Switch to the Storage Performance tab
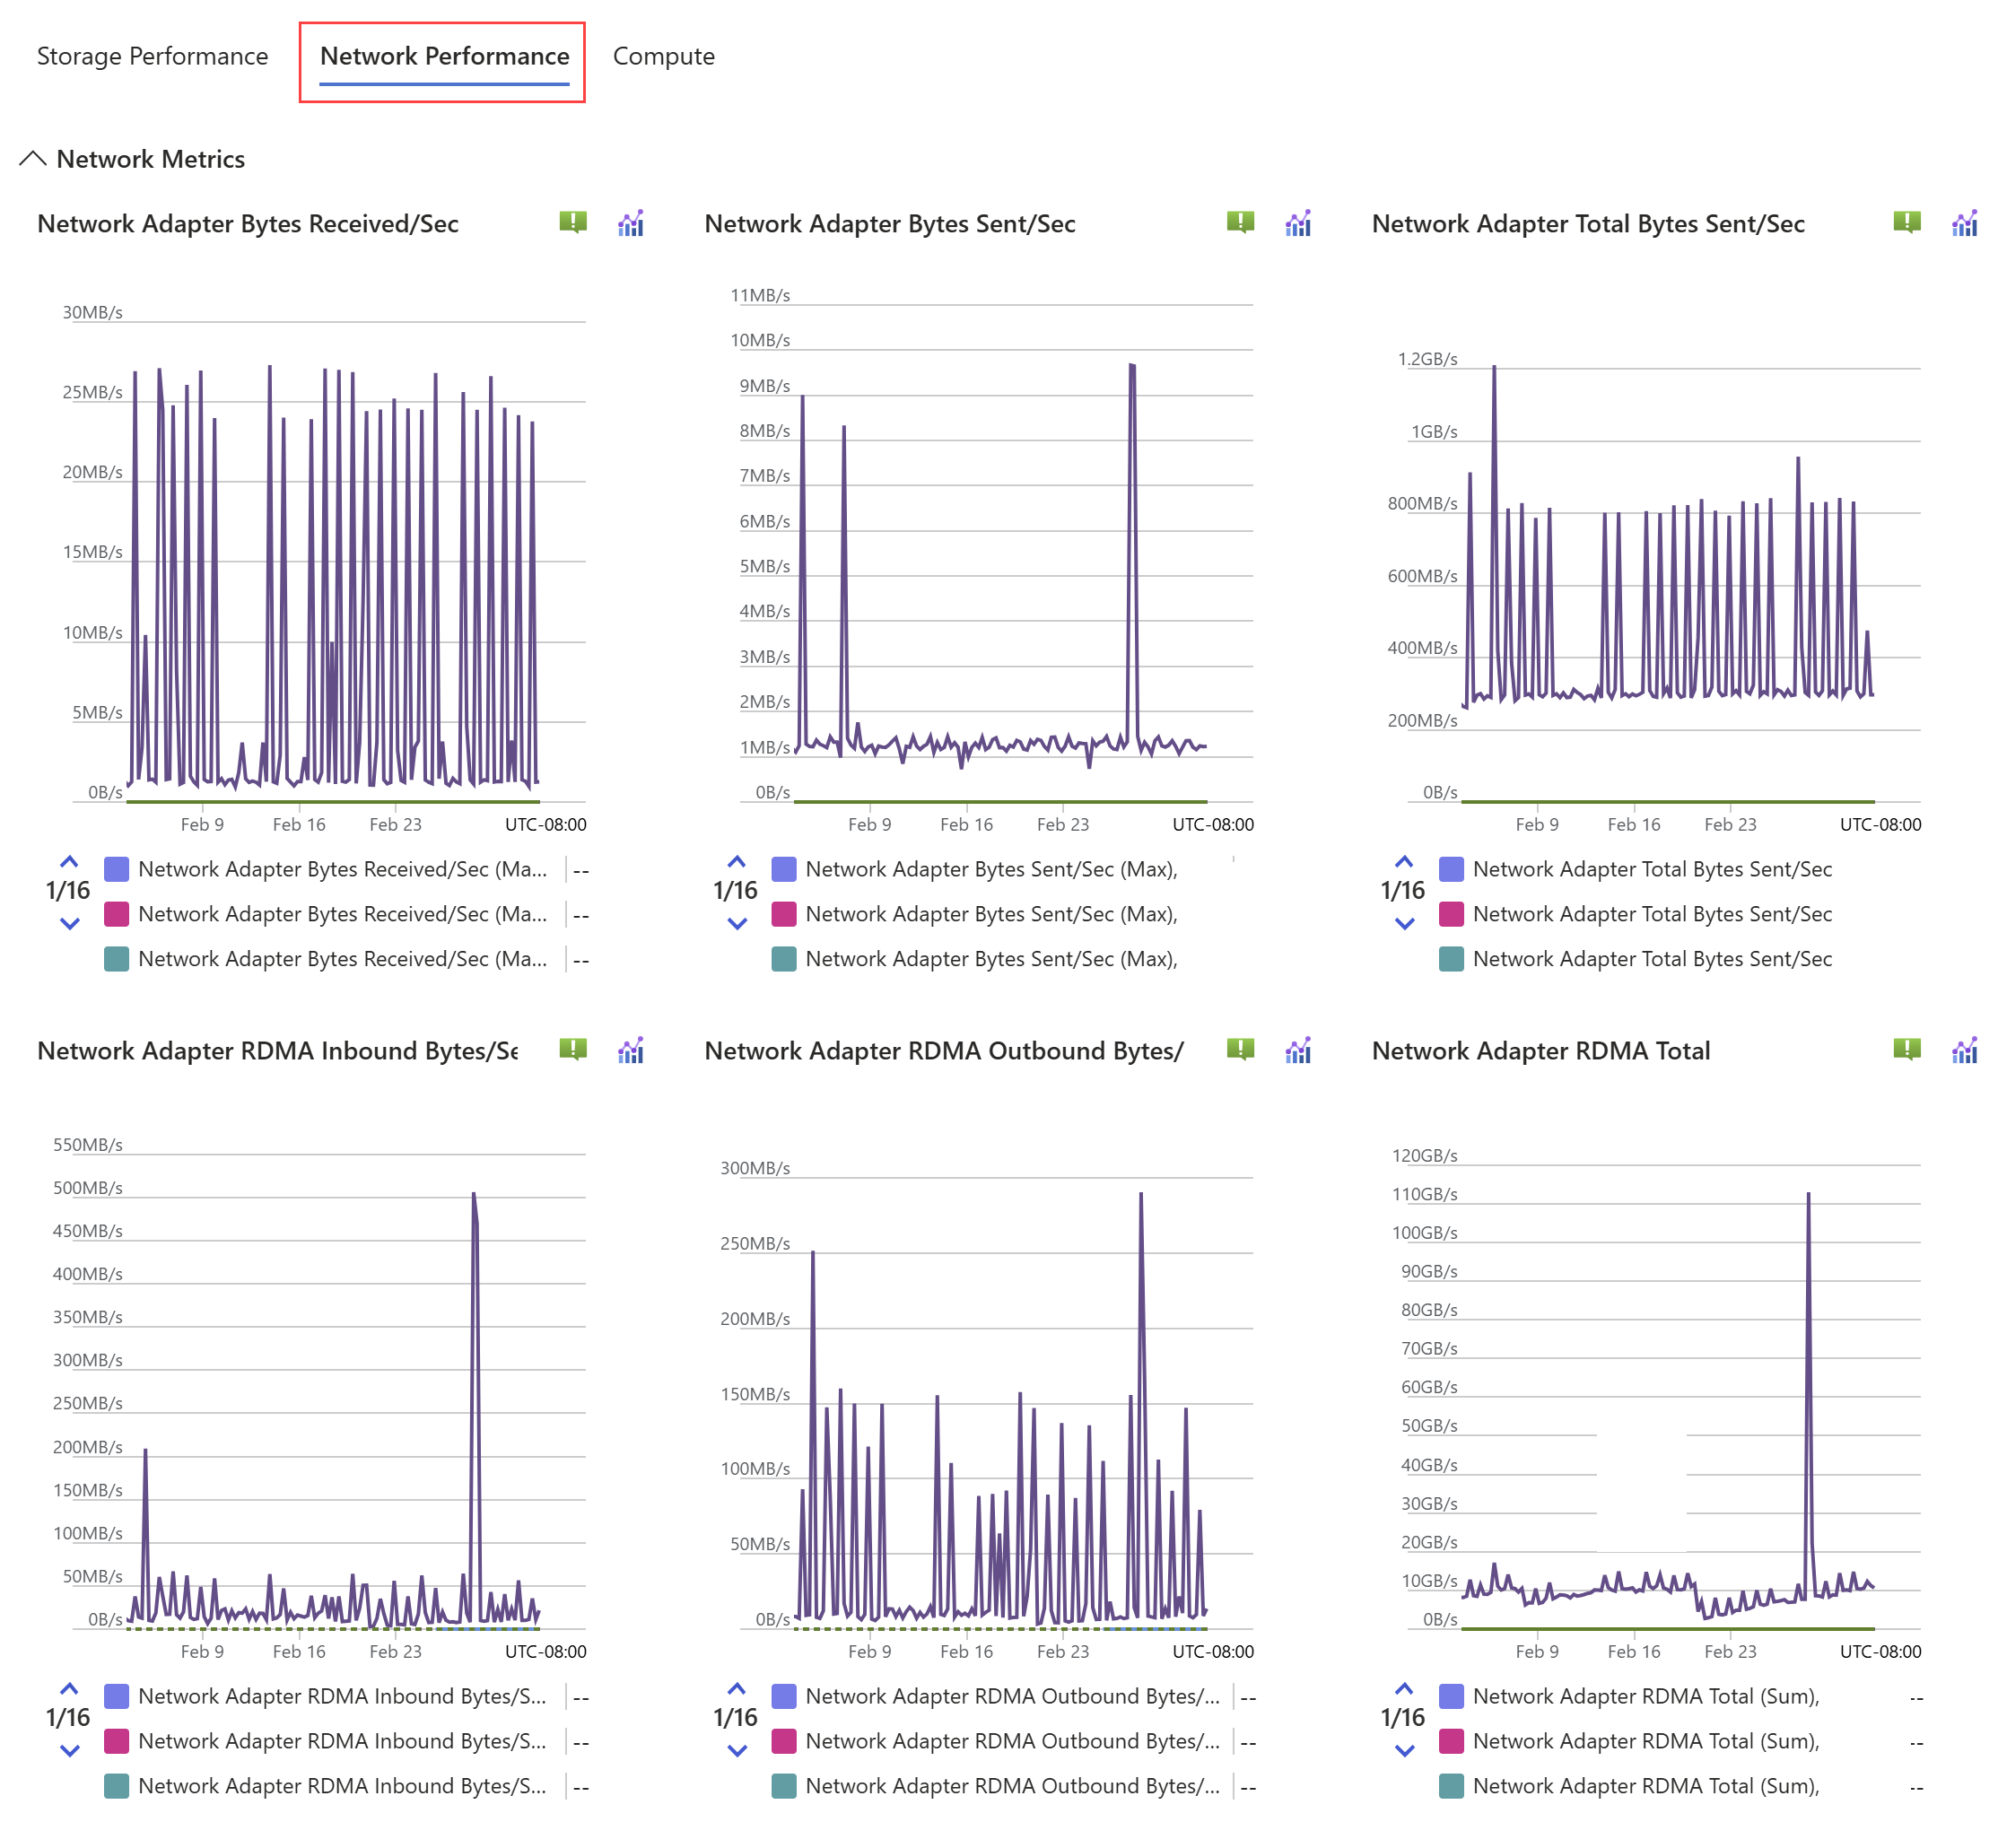 click(x=152, y=56)
